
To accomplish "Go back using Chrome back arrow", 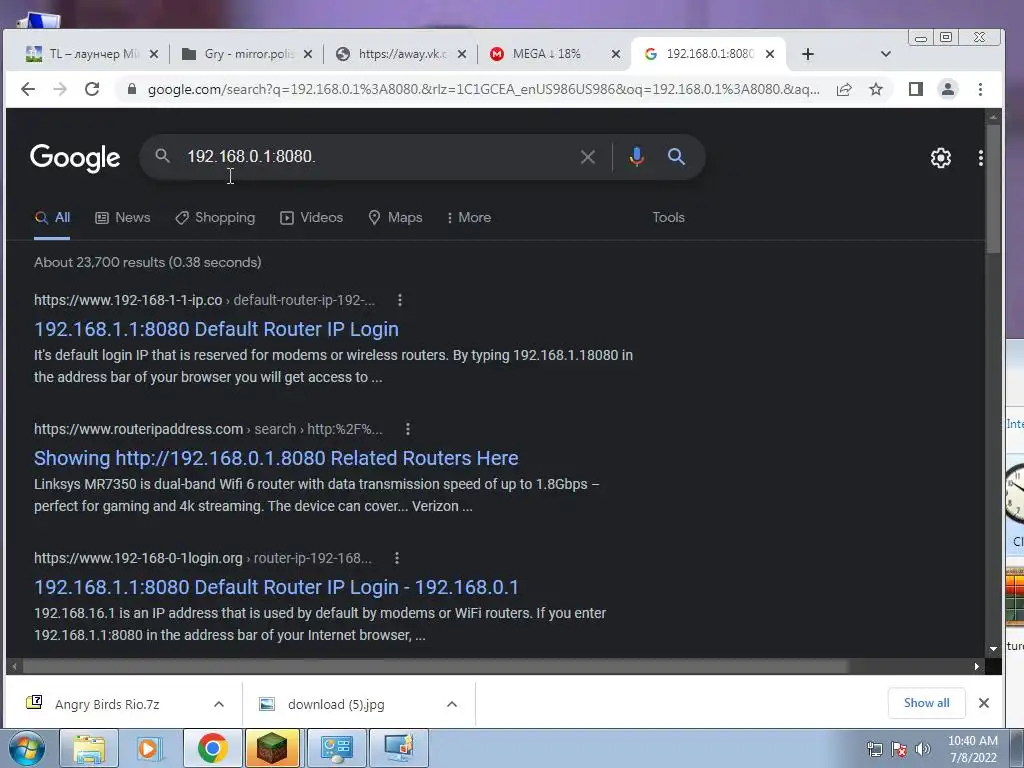I will tap(27, 89).
